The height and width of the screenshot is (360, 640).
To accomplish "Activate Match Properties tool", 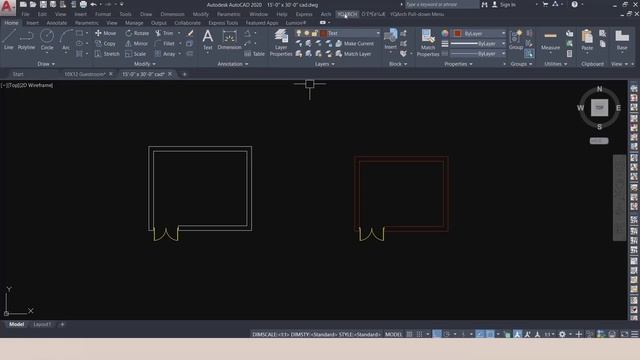I will coord(428,42).
